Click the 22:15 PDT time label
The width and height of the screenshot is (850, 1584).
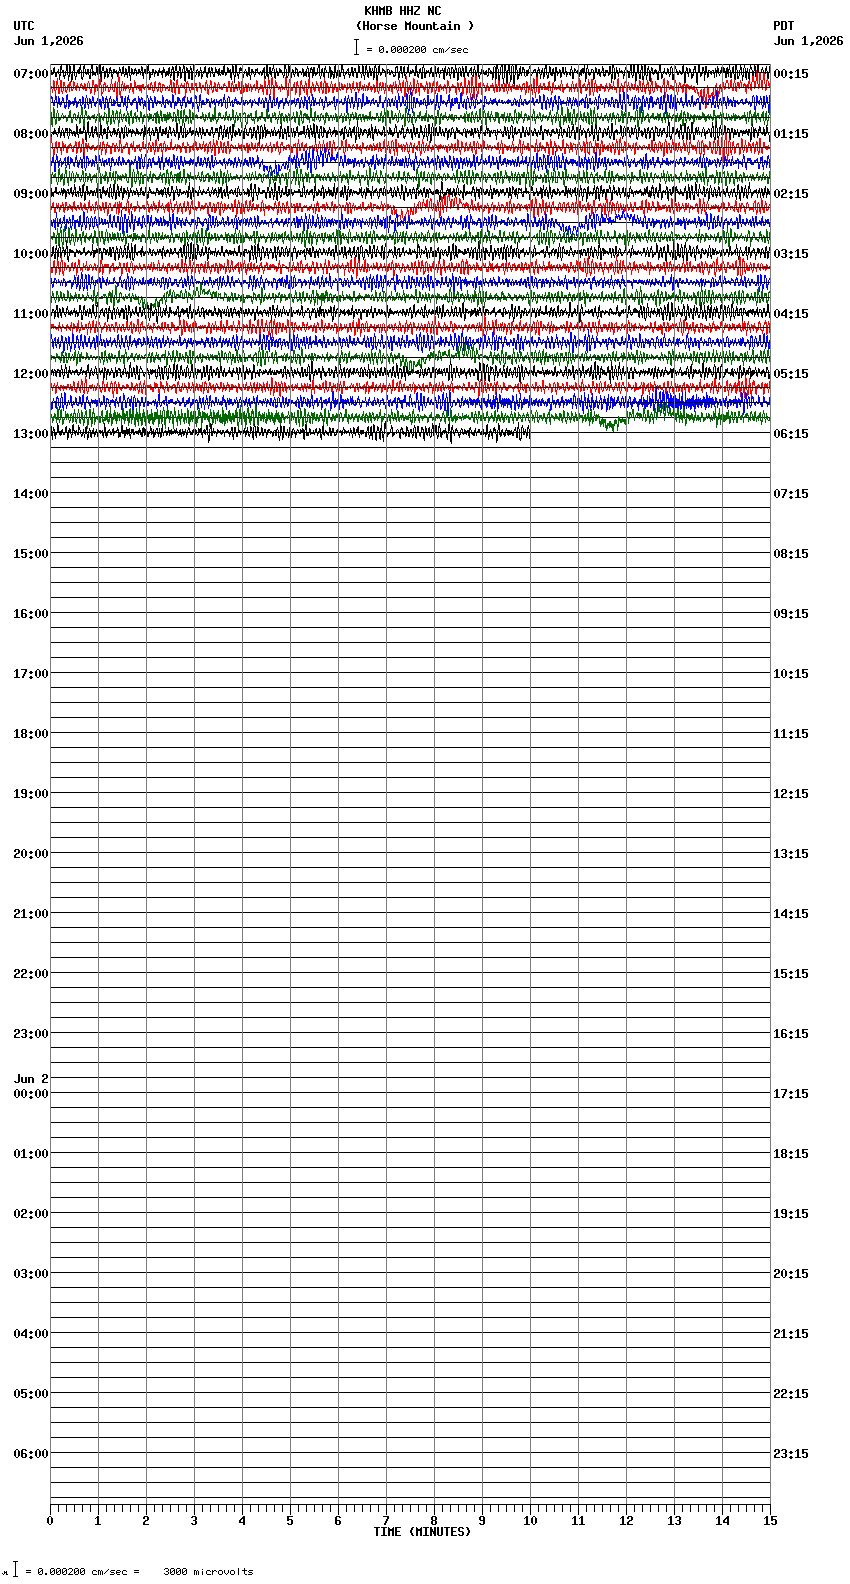791,1394
